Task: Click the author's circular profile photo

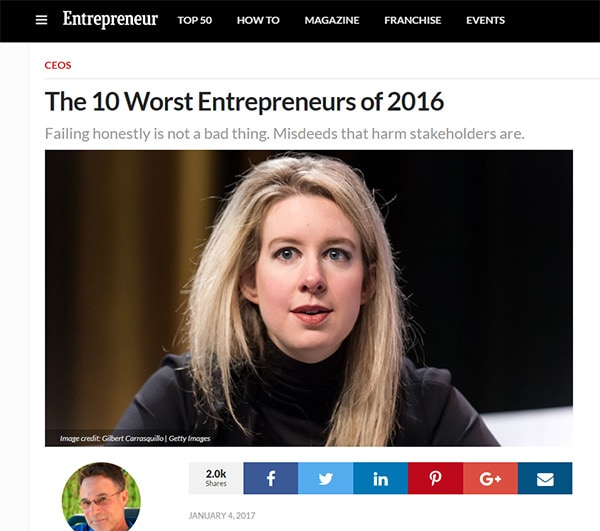Action: (x=101, y=497)
